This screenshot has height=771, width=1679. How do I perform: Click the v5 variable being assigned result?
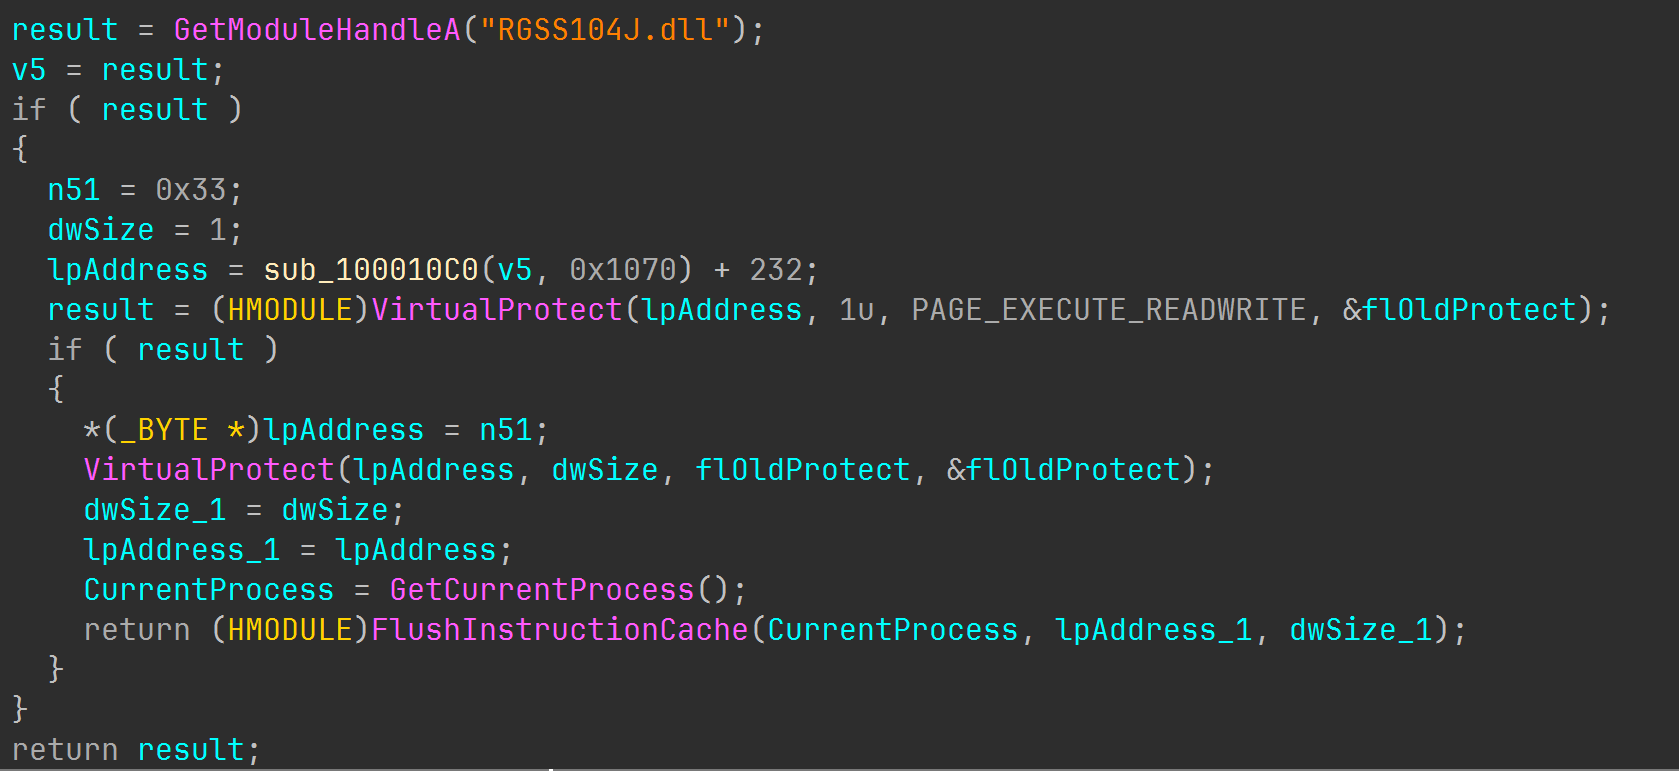pyautogui.click(x=29, y=70)
